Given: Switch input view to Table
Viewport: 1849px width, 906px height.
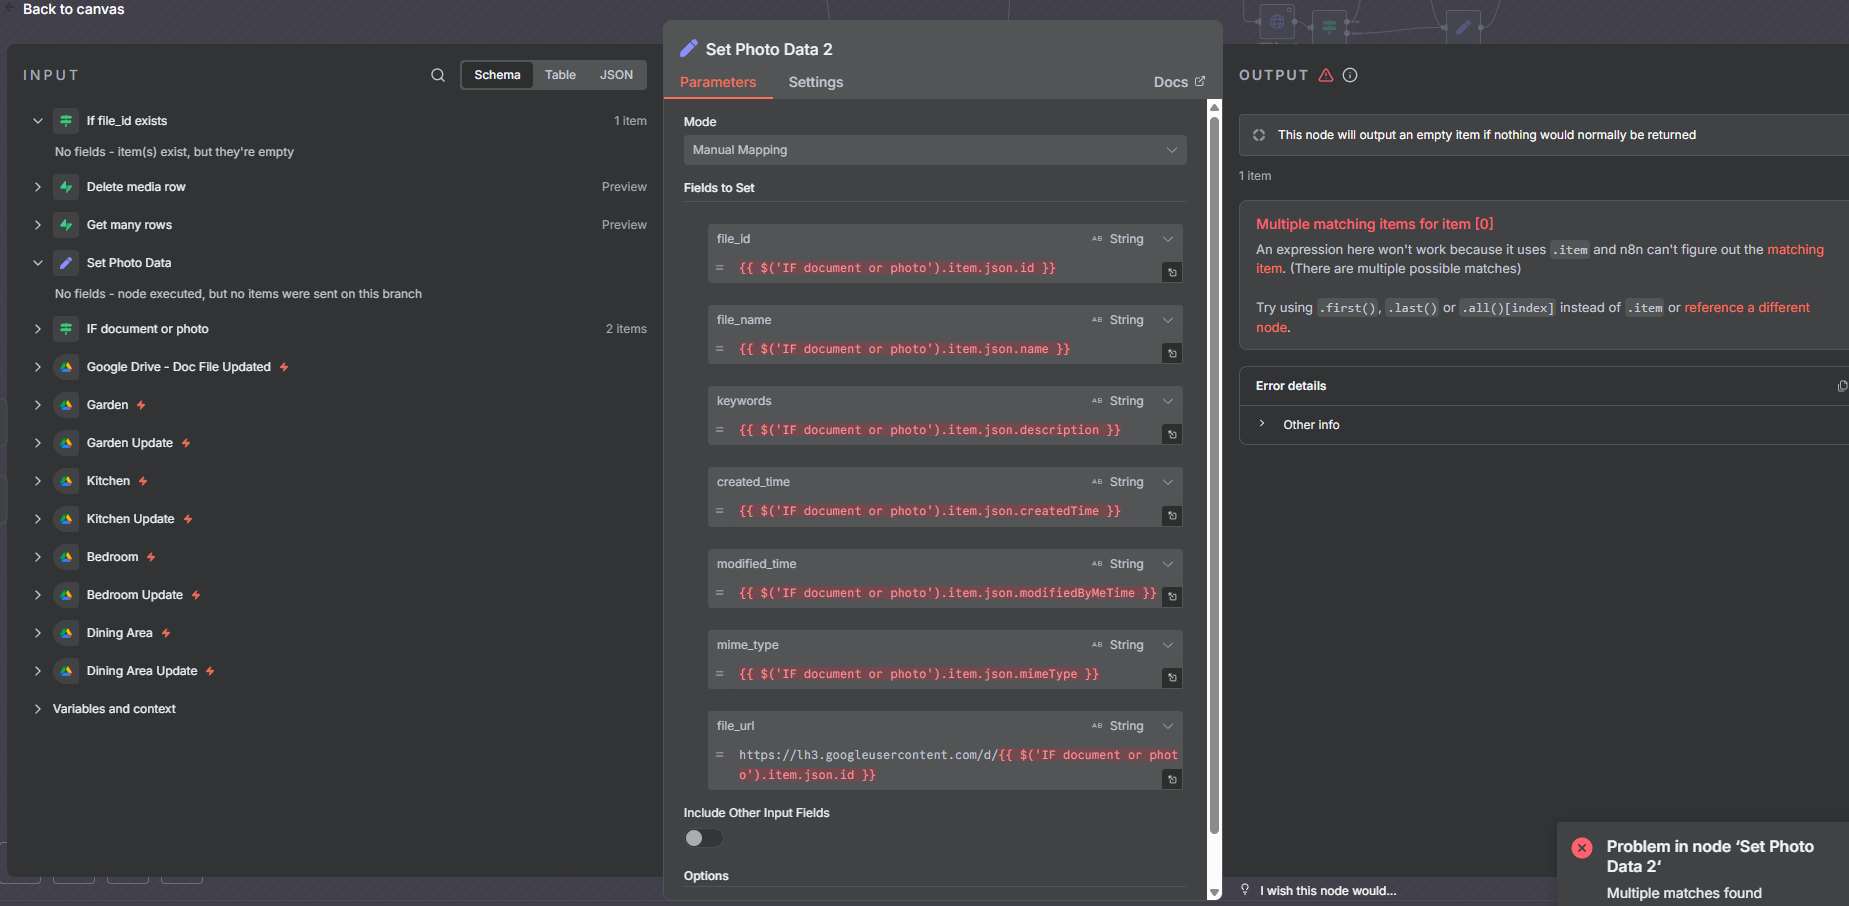Looking at the screenshot, I should pos(560,75).
